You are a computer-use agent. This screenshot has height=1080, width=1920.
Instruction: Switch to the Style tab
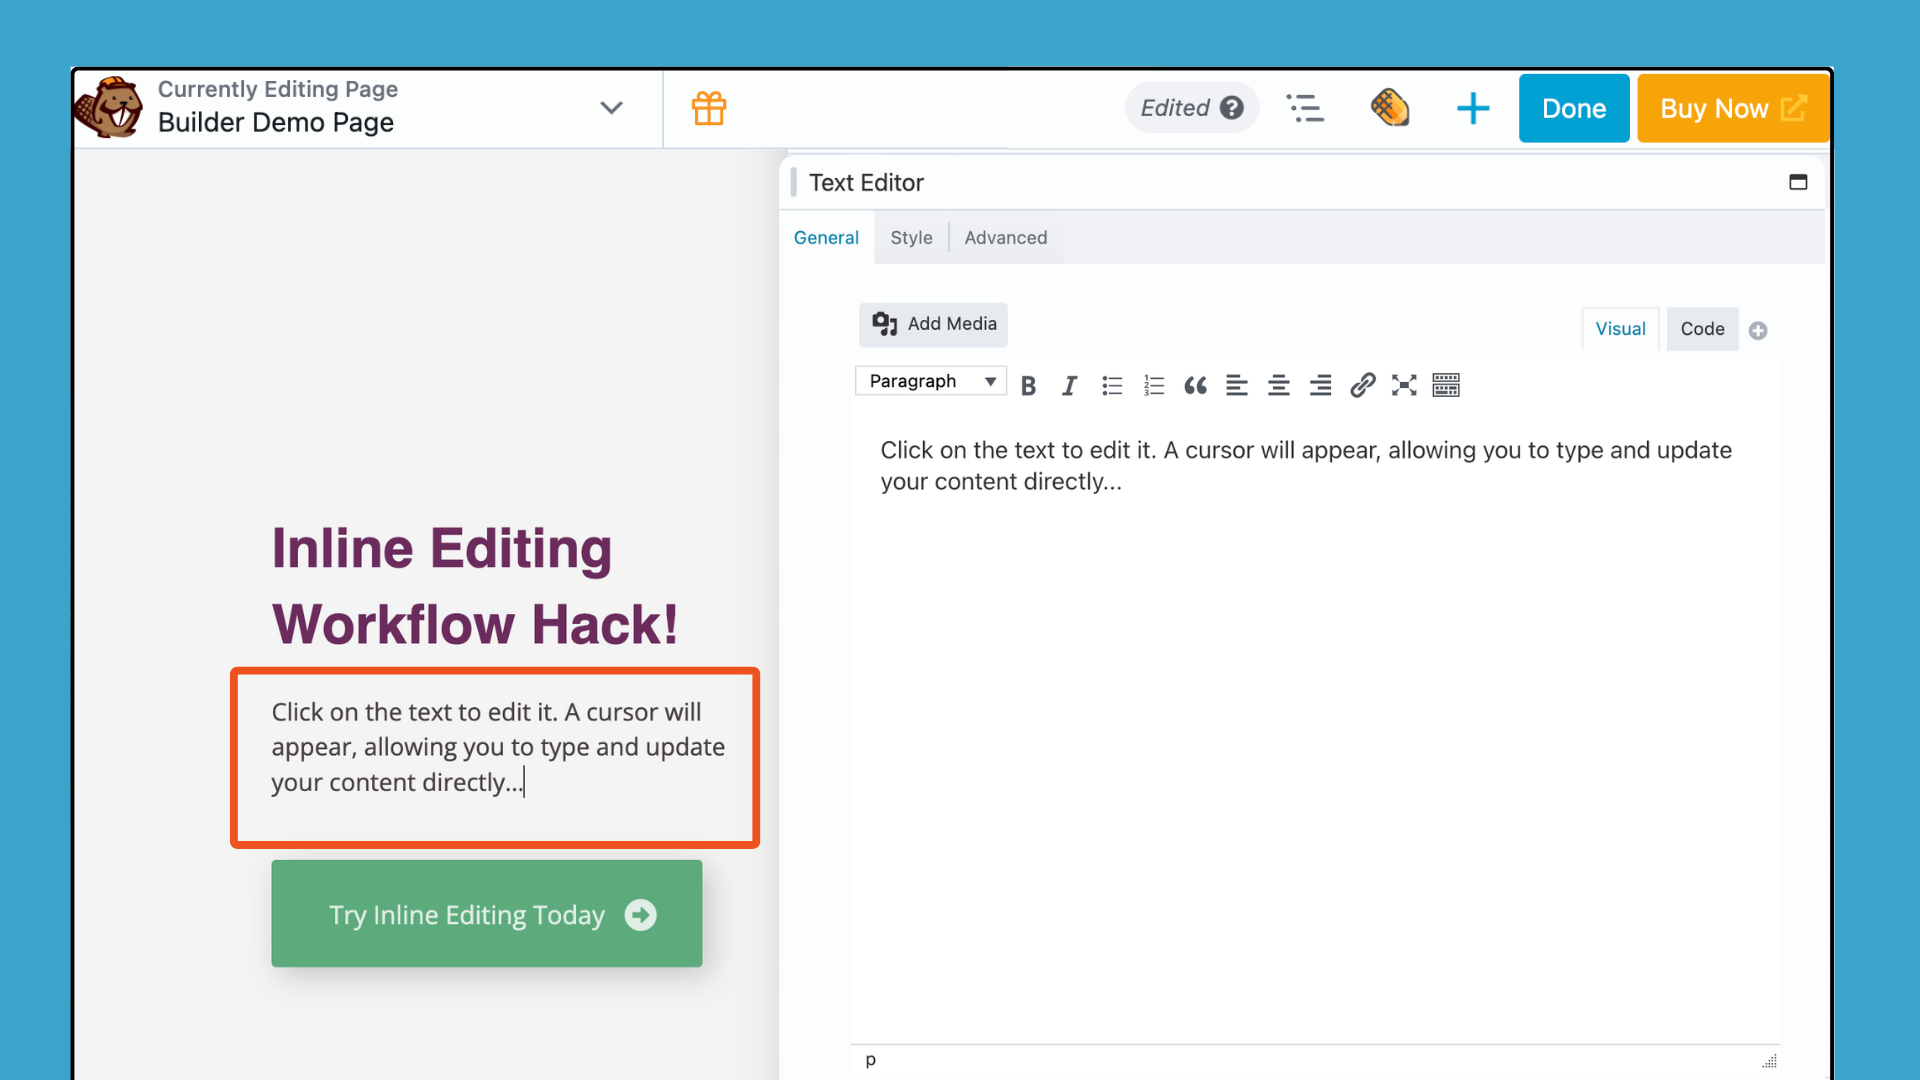(911, 237)
